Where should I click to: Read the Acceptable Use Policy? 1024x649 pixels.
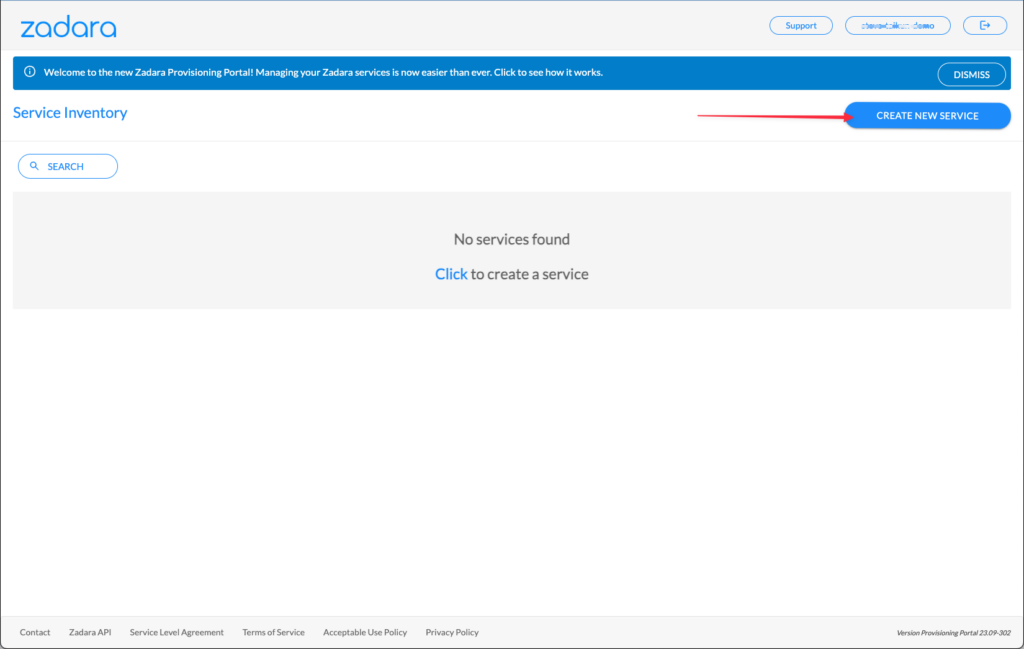coord(364,632)
